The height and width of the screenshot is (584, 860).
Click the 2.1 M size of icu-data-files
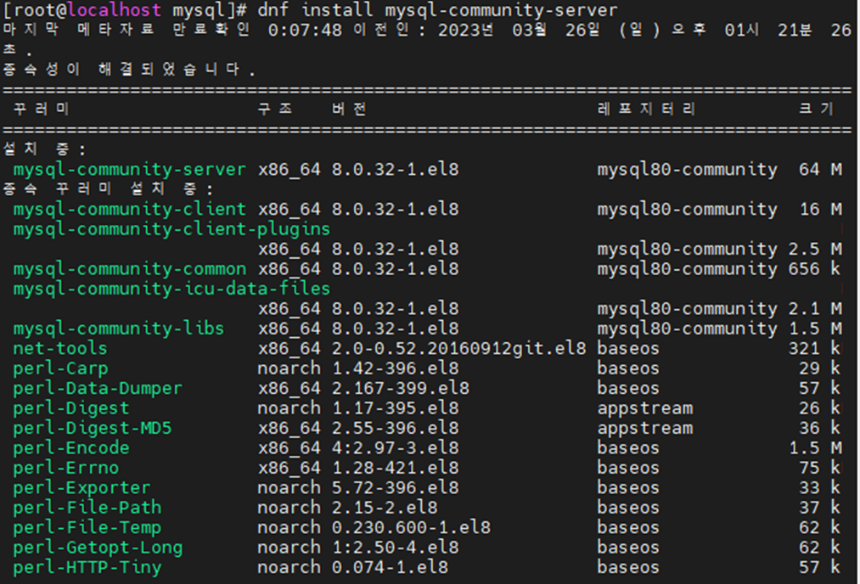pos(815,309)
